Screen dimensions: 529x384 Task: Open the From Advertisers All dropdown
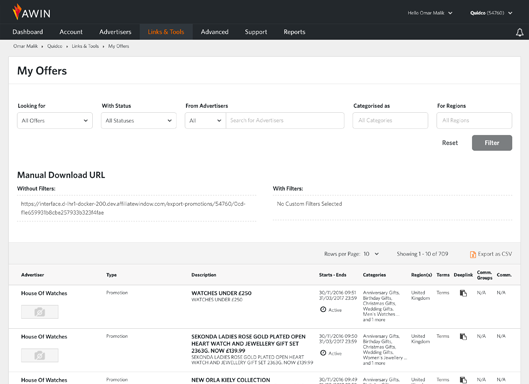coord(205,120)
